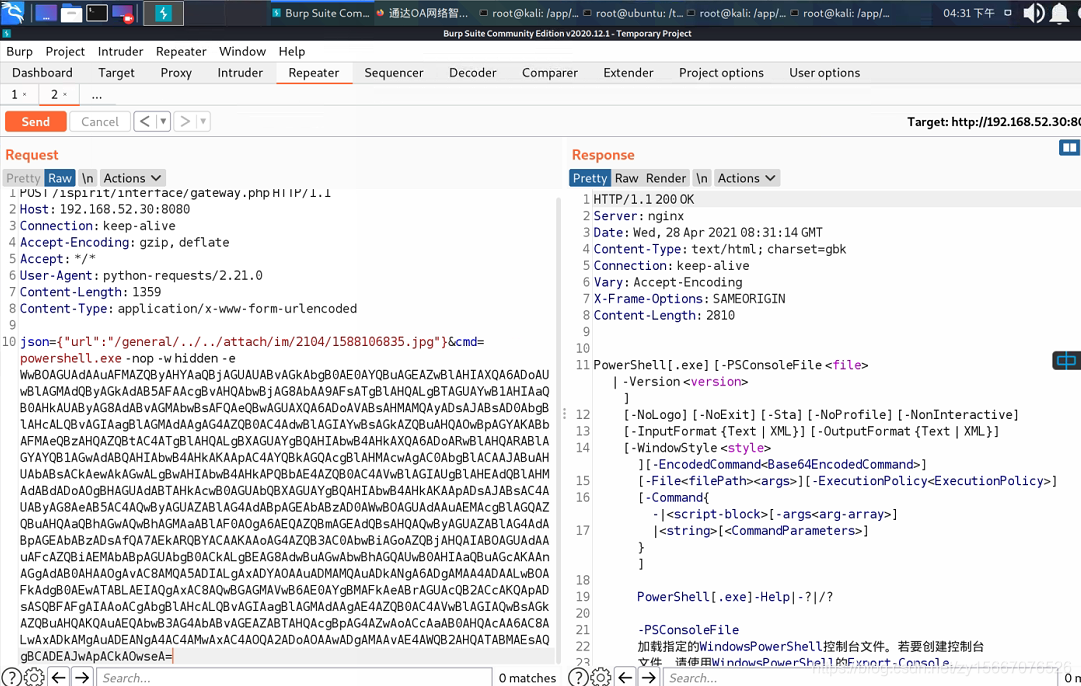Screen dimensions: 1081x686
Task: Go to next match in response search
Action: pos(649,677)
